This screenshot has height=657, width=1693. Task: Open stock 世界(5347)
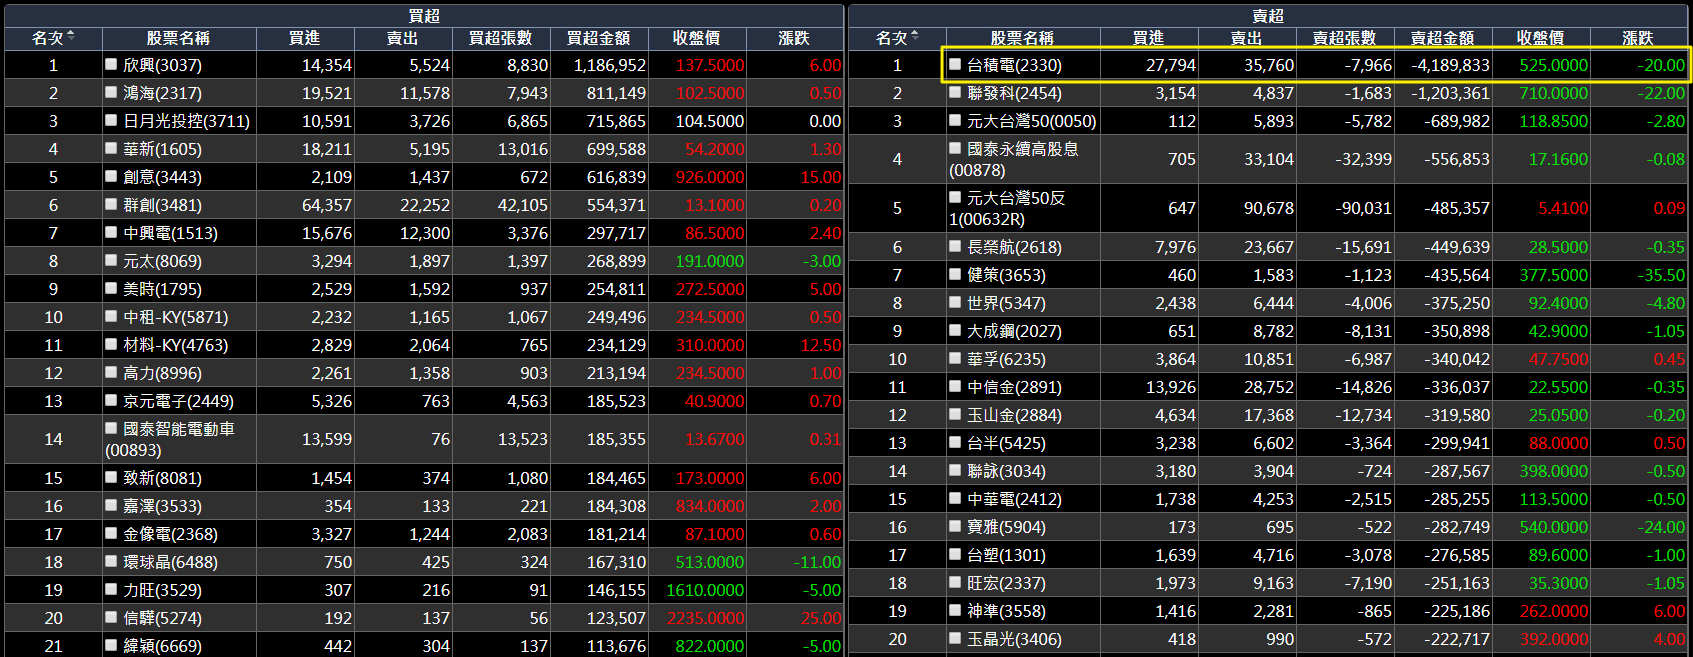[x=1006, y=303]
